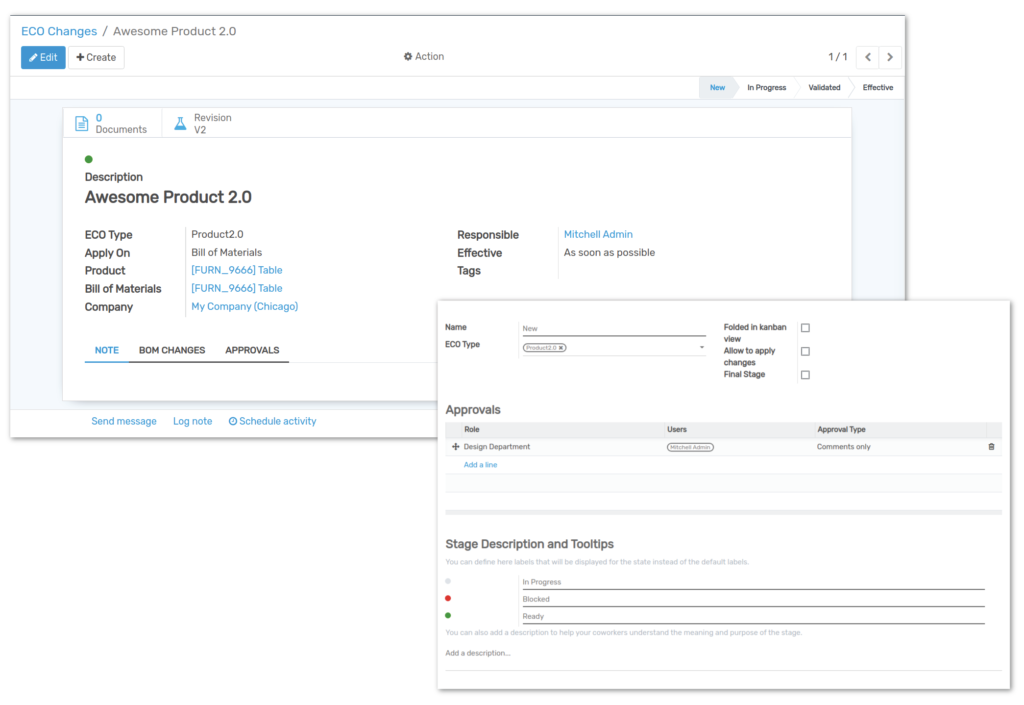The width and height of the screenshot is (1024, 705).
Task: Toggle Folded in kanban view checkbox
Action: [x=805, y=328]
